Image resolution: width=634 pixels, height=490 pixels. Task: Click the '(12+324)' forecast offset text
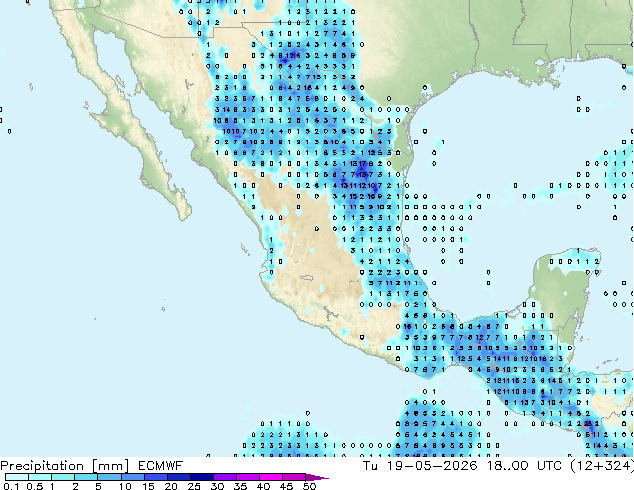[x=602, y=465]
